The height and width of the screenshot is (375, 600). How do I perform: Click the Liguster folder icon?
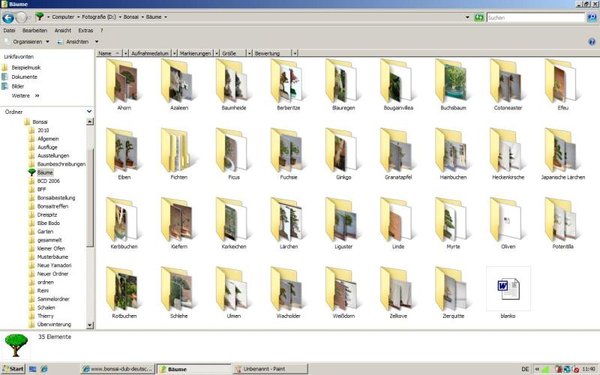pos(342,220)
